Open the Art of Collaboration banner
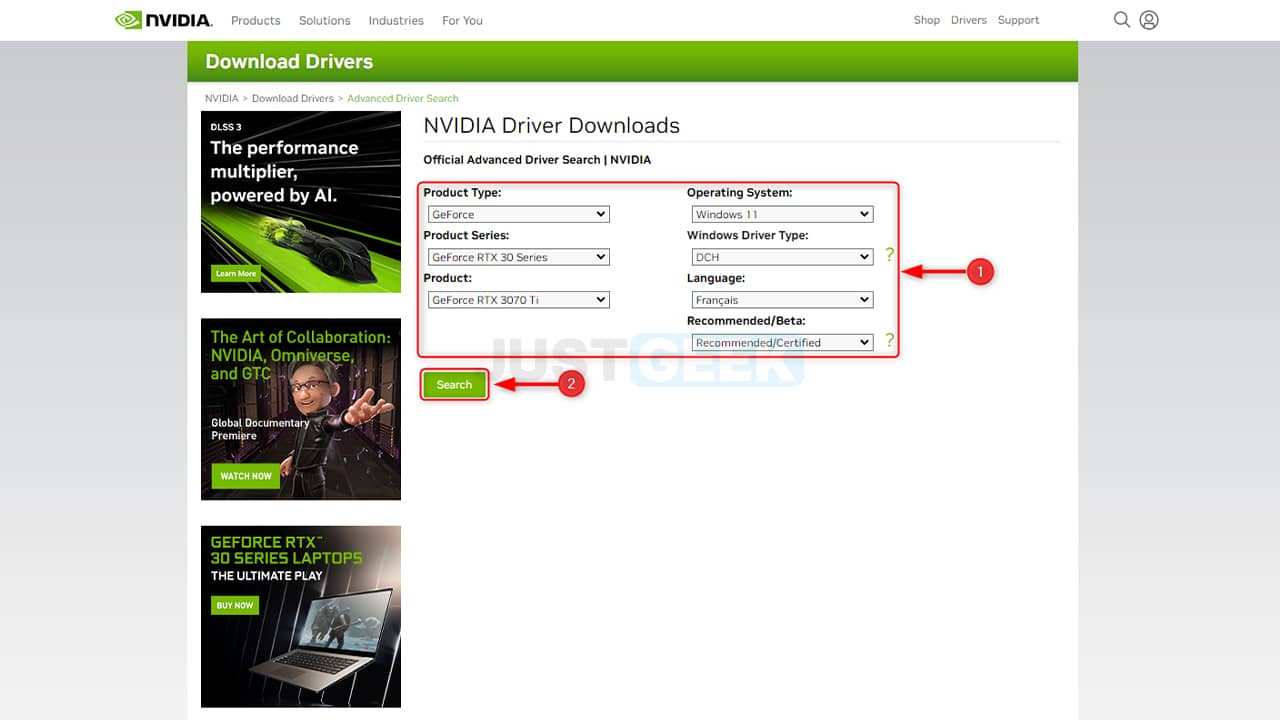The height and width of the screenshot is (720, 1280). point(301,409)
